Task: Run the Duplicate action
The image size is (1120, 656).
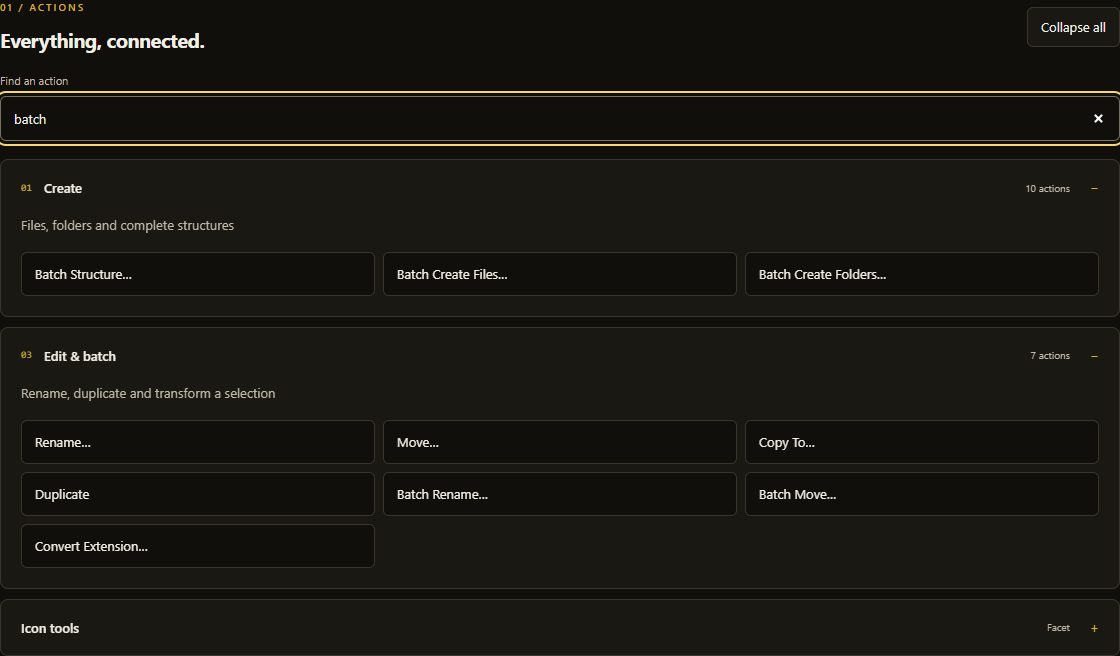Action: click(198, 494)
